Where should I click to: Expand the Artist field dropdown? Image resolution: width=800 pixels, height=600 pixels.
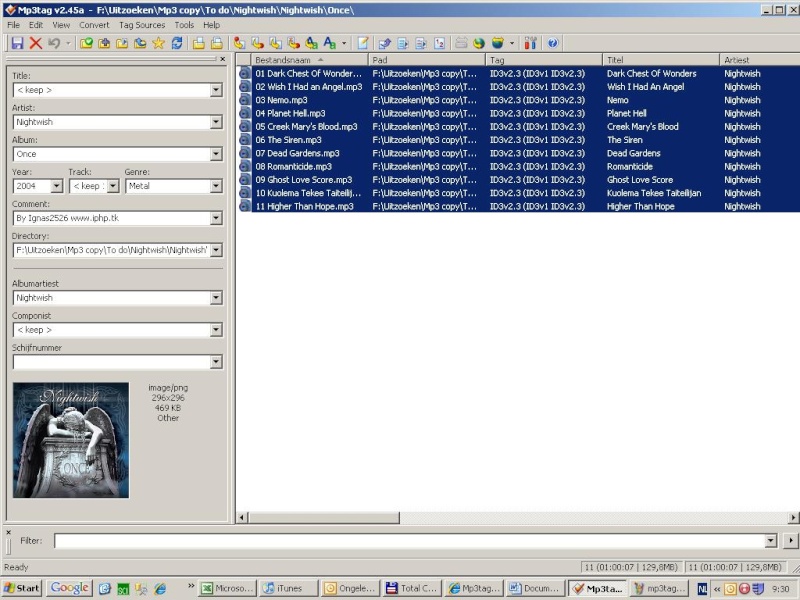pos(216,122)
